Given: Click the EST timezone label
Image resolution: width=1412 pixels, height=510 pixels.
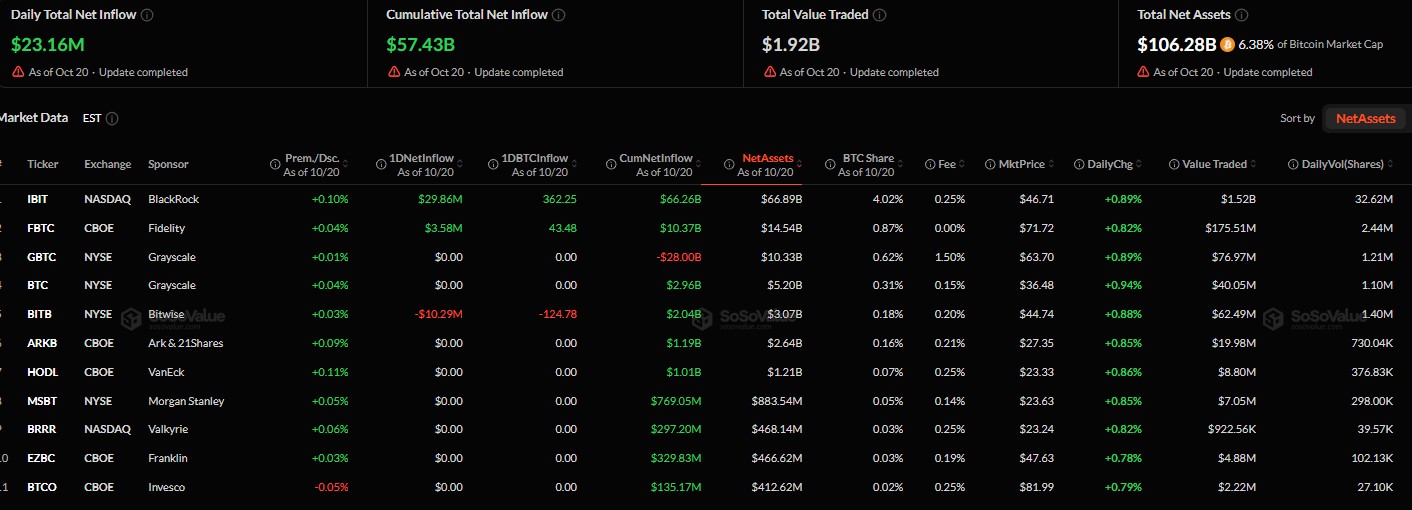Looking at the screenshot, I should pos(91,118).
